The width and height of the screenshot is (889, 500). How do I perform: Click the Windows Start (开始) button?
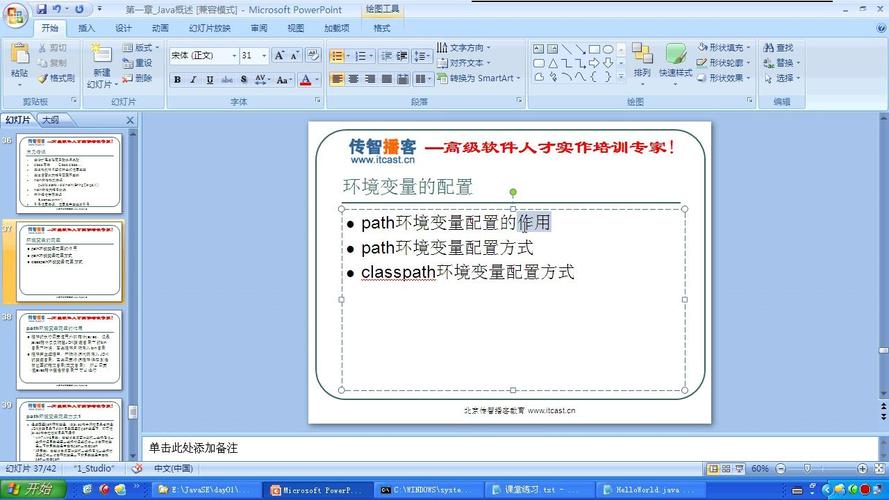(x=33, y=489)
